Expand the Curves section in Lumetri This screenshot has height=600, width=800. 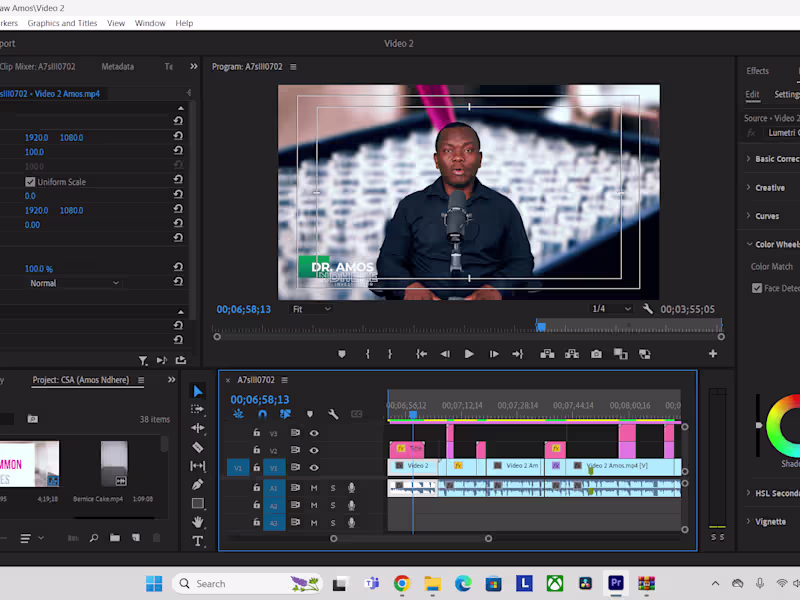click(767, 216)
